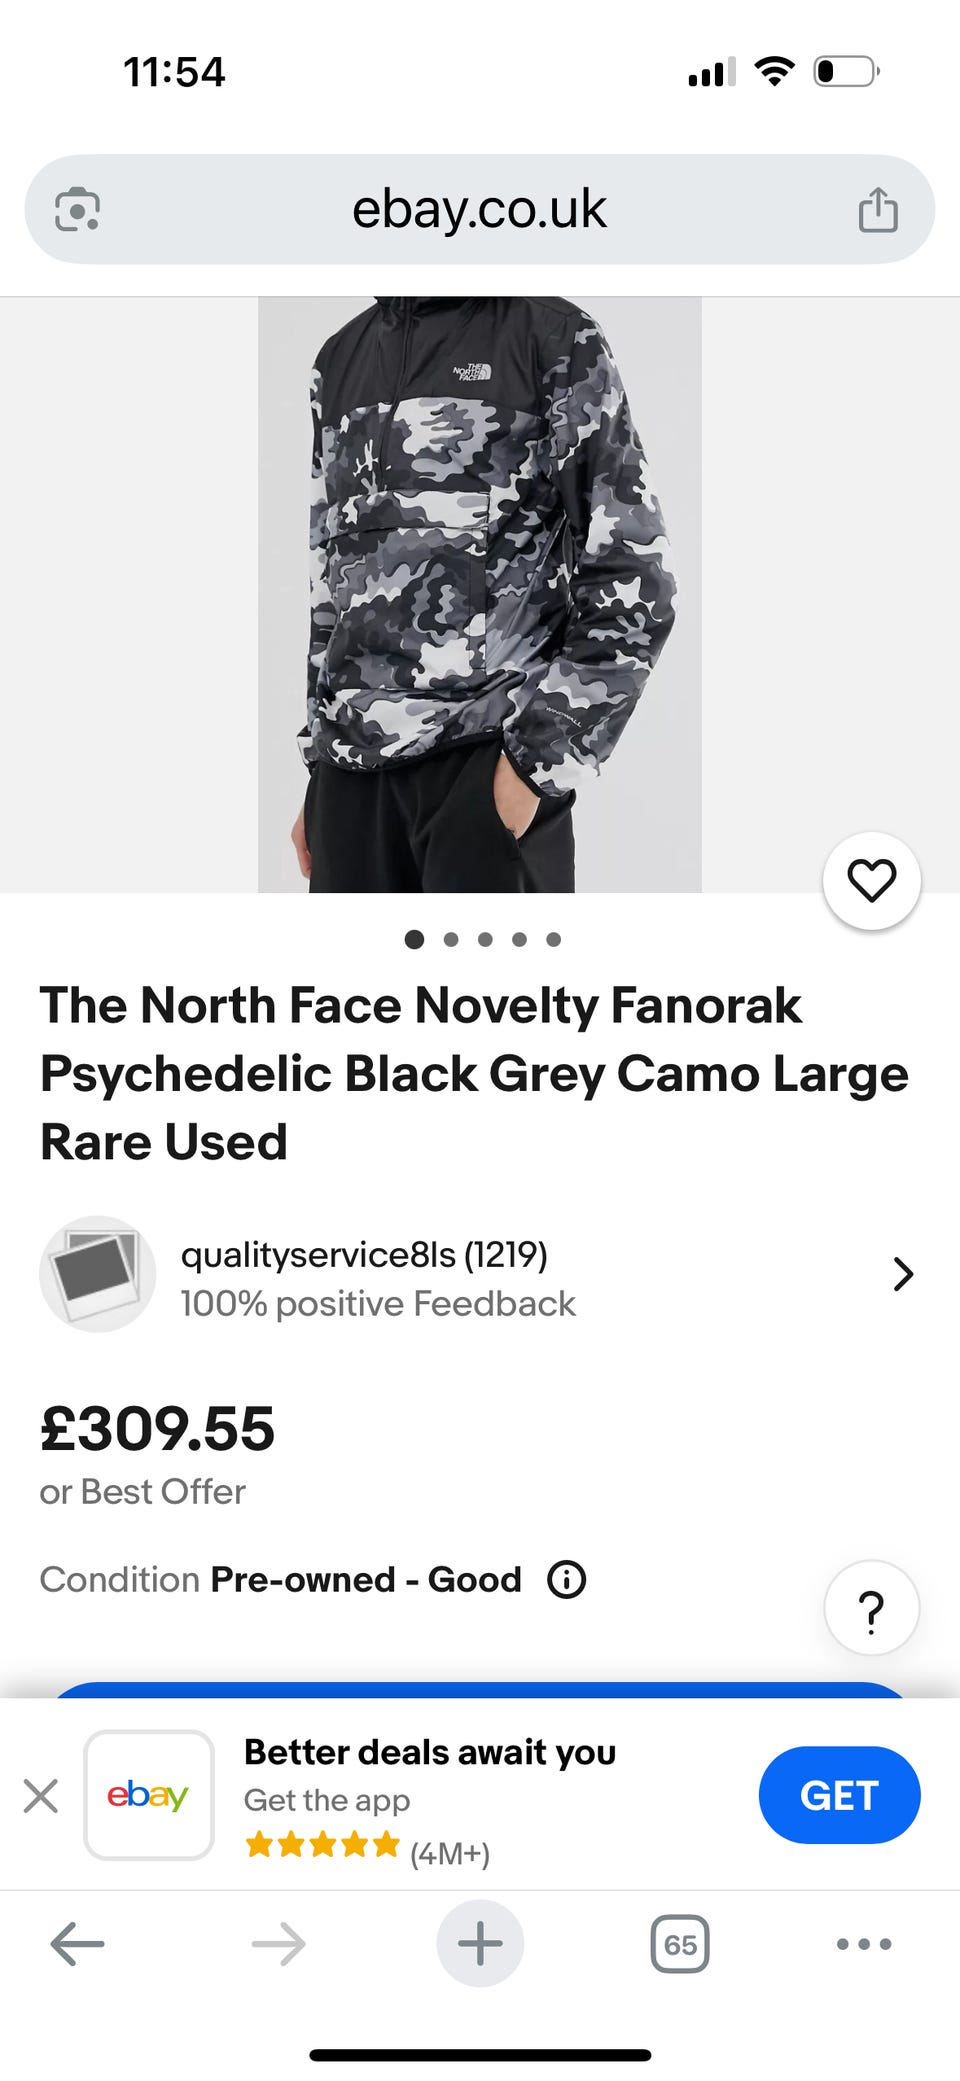This screenshot has width=960, height=2081.
Task: Select the fifth image carousel dot
Action: pyautogui.click(x=554, y=940)
